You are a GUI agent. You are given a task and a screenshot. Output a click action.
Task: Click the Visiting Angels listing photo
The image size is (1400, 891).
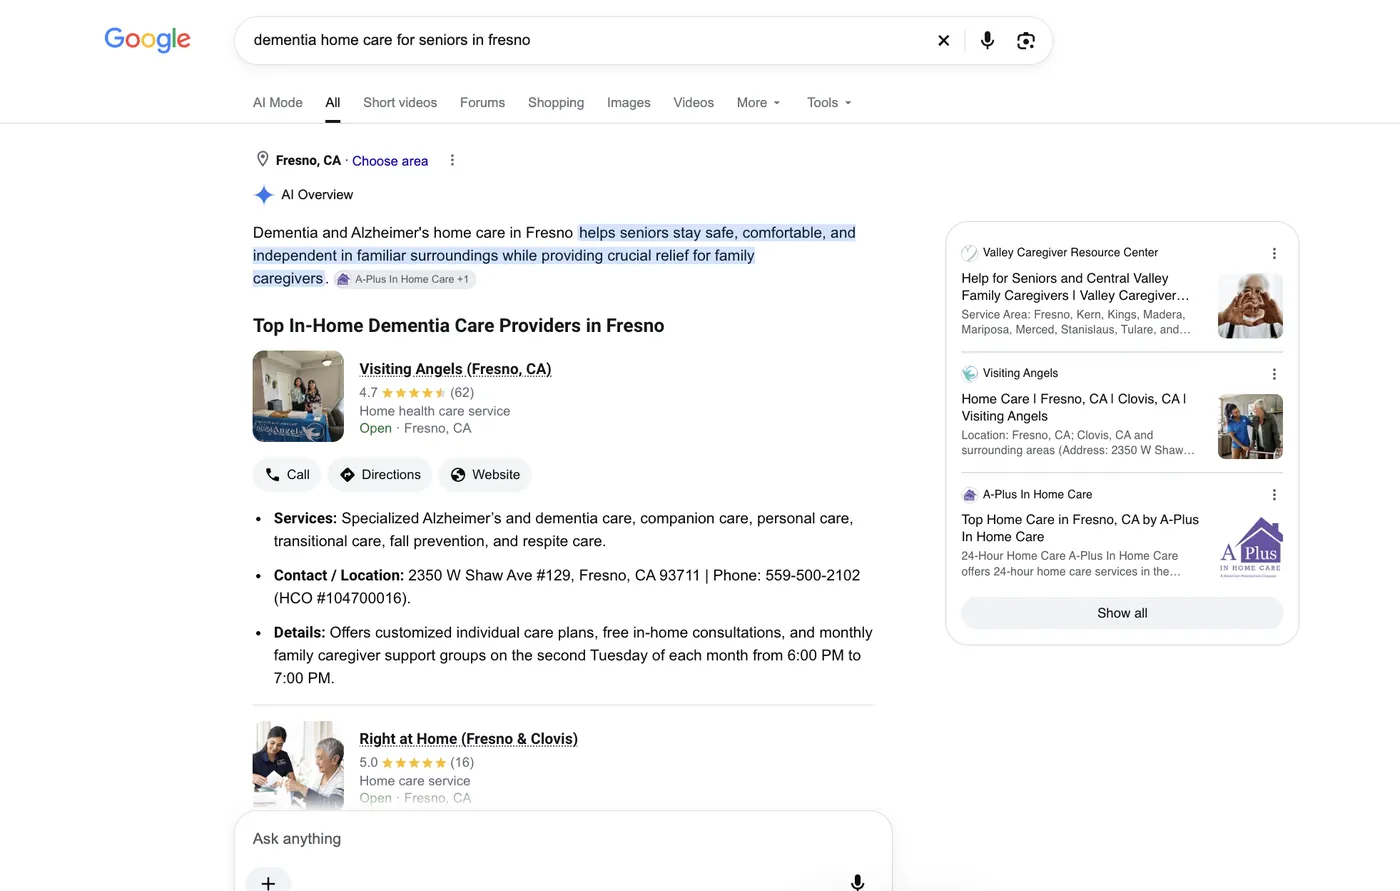pyautogui.click(x=298, y=396)
